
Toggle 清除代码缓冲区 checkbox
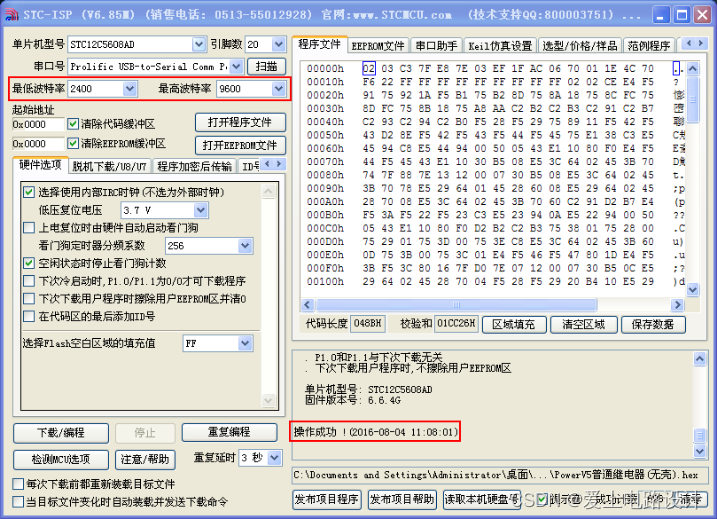[73, 124]
